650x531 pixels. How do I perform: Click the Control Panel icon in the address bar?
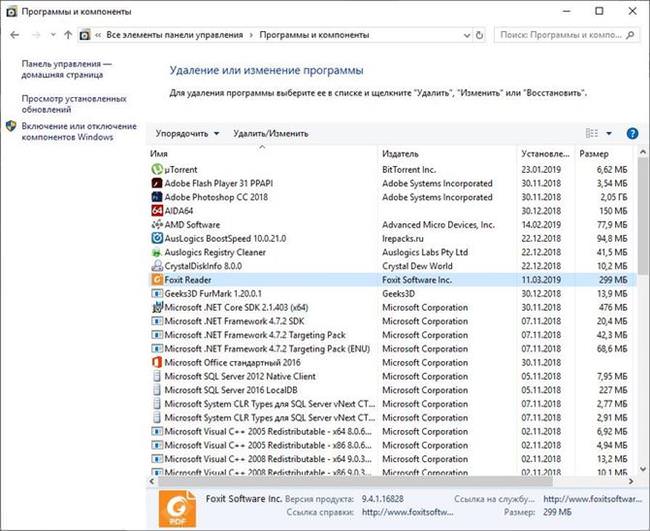[x=85, y=35]
